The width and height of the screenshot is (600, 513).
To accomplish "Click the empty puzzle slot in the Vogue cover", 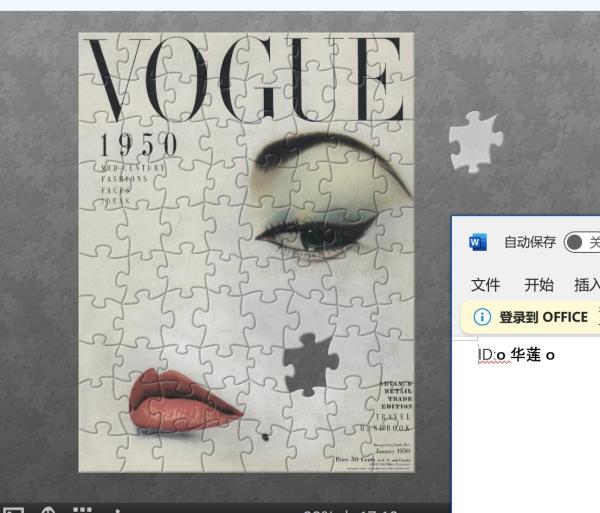I will coord(311,365).
